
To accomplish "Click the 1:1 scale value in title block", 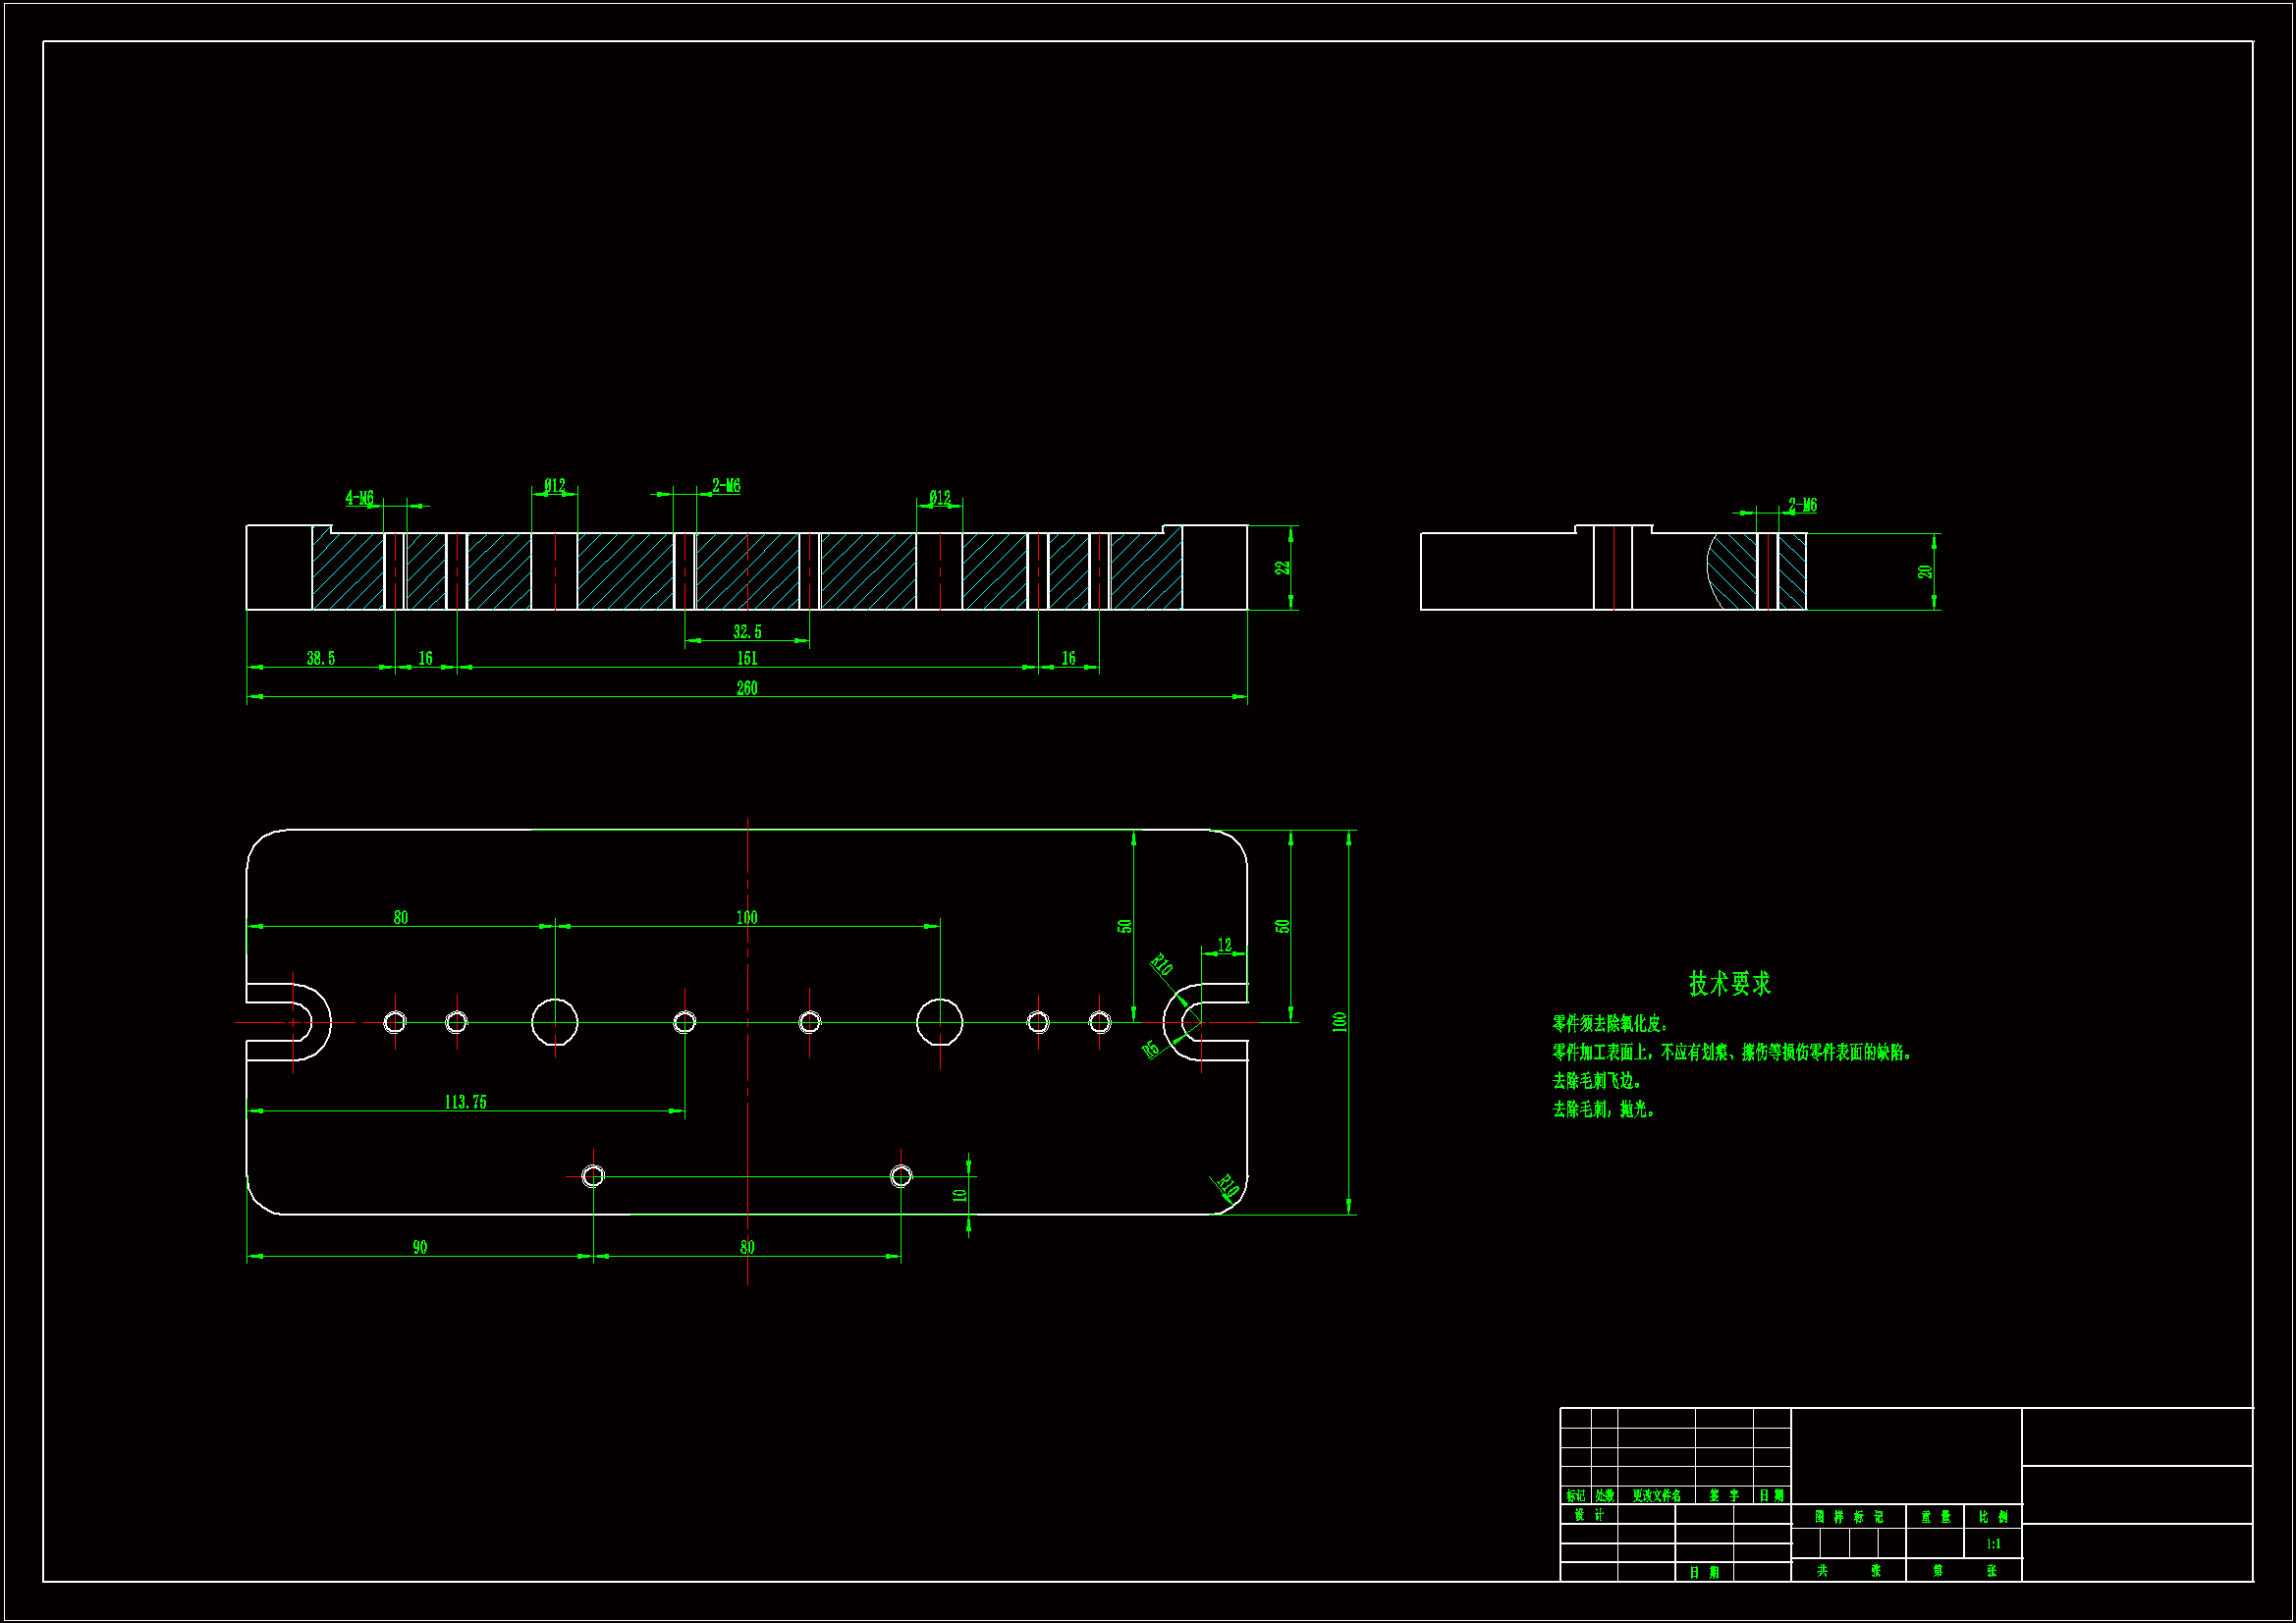I will pos(1993,1544).
